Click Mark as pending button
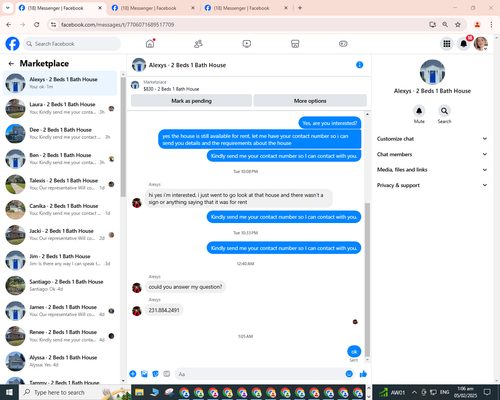Image resolution: width=500 pixels, height=400 pixels. point(191,101)
